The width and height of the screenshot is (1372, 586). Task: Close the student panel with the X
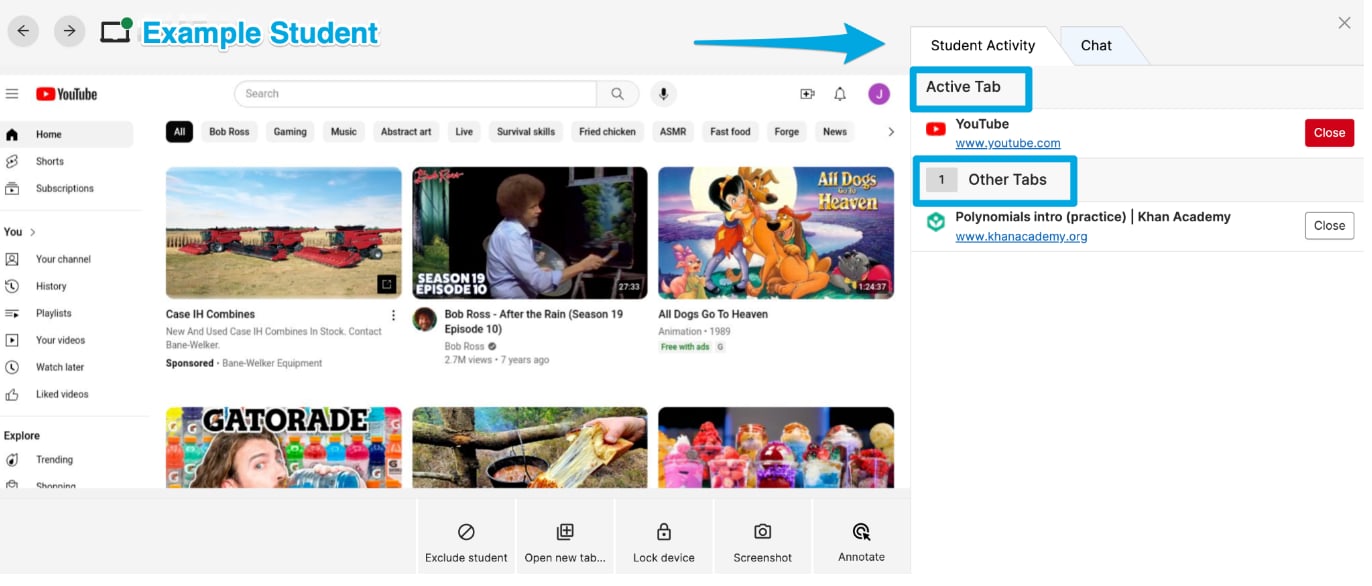1344,23
